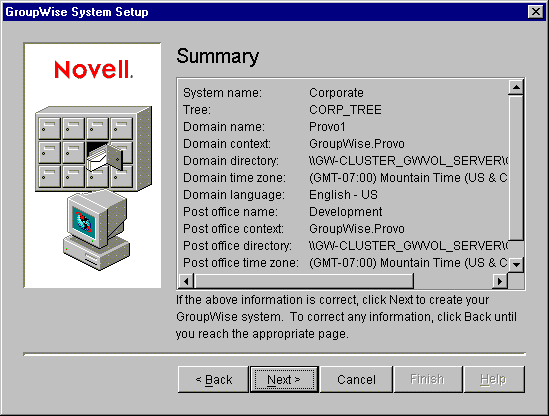Viewport: 549px width, 416px height.
Task: Click the Novell logo
Action: click(93, 69)
